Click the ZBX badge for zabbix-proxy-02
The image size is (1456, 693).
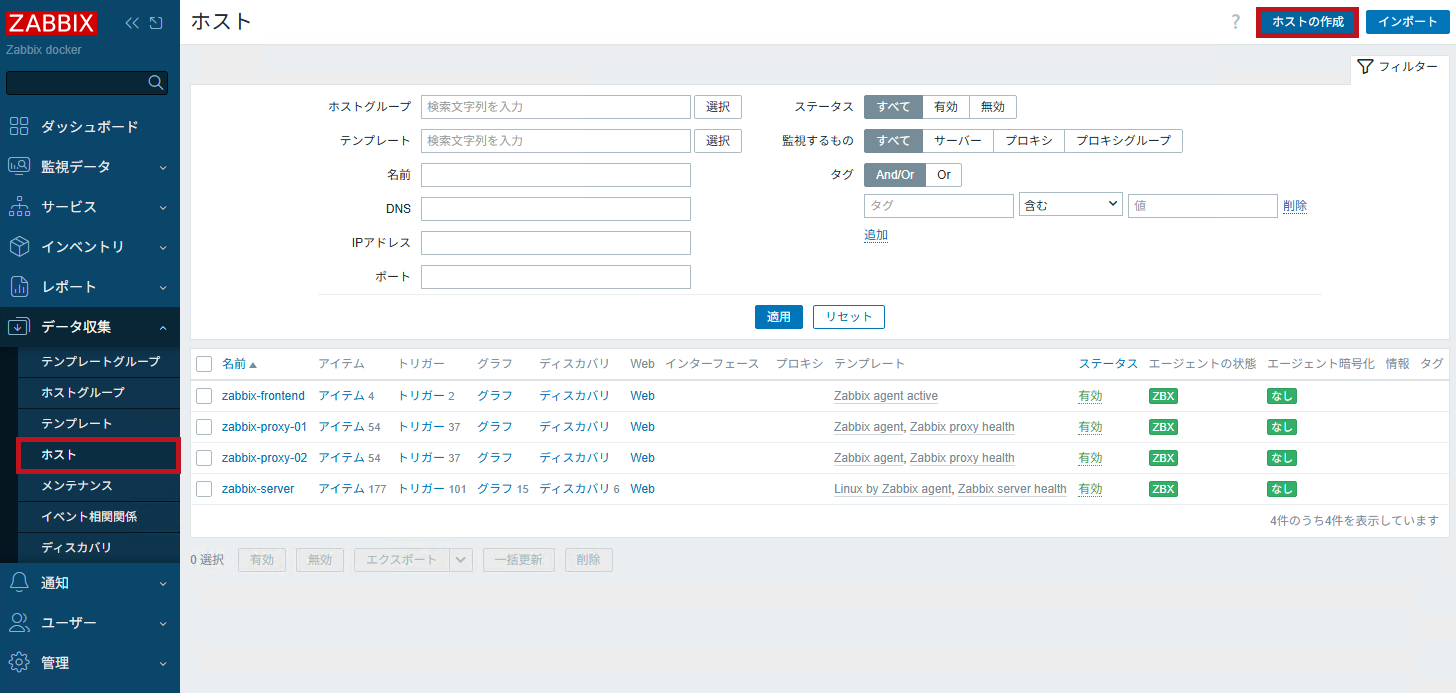click(x=1163, y=458)
